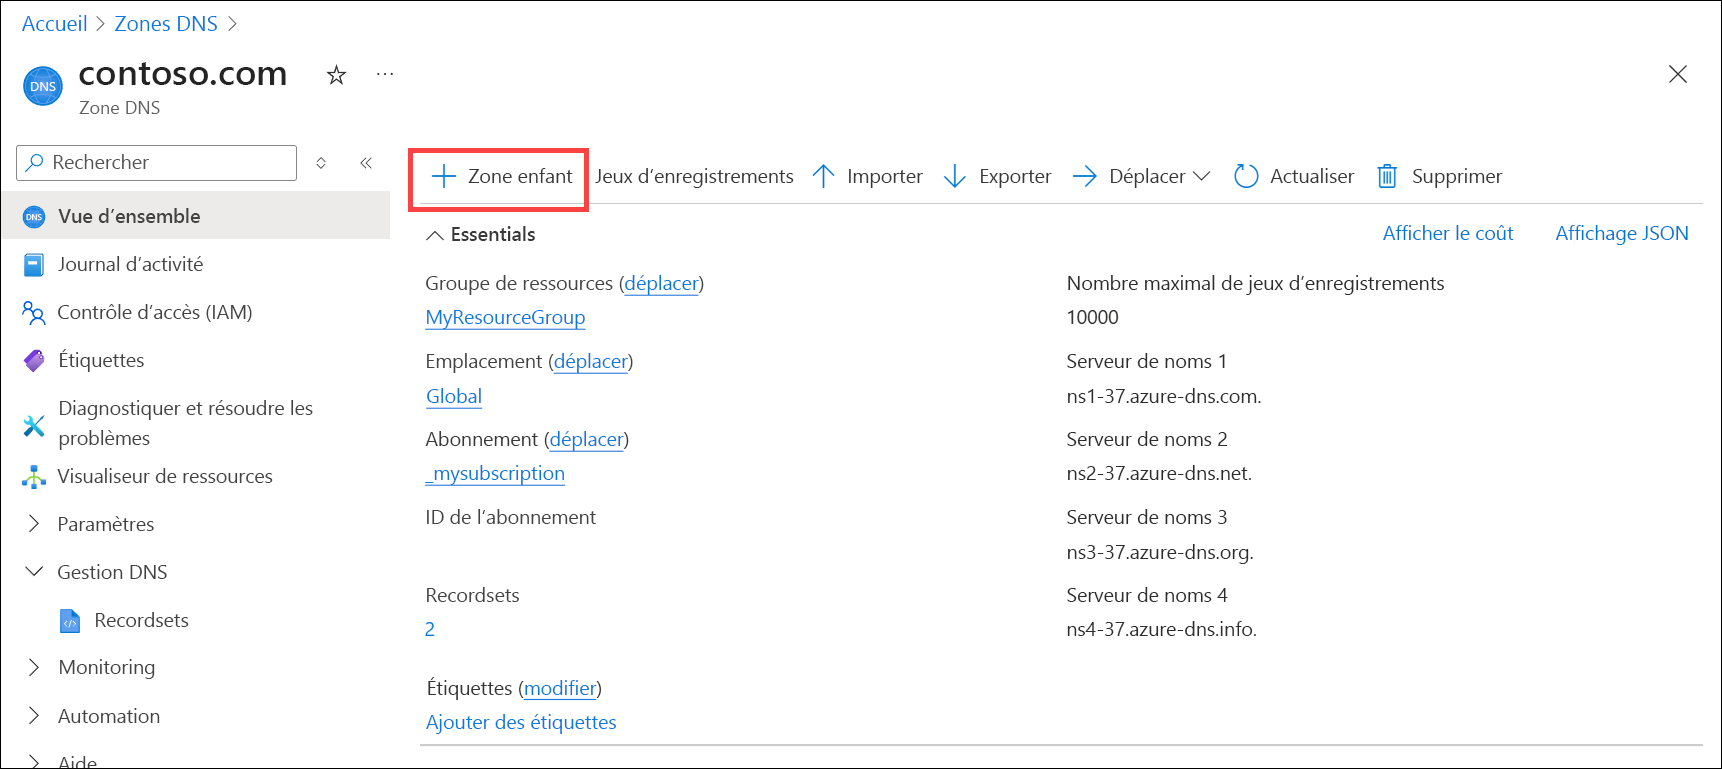Image resolution: width=1722 pixels, height=769 pixels.
Task: Open Journal d'activité
Action: tap(130, 264)
